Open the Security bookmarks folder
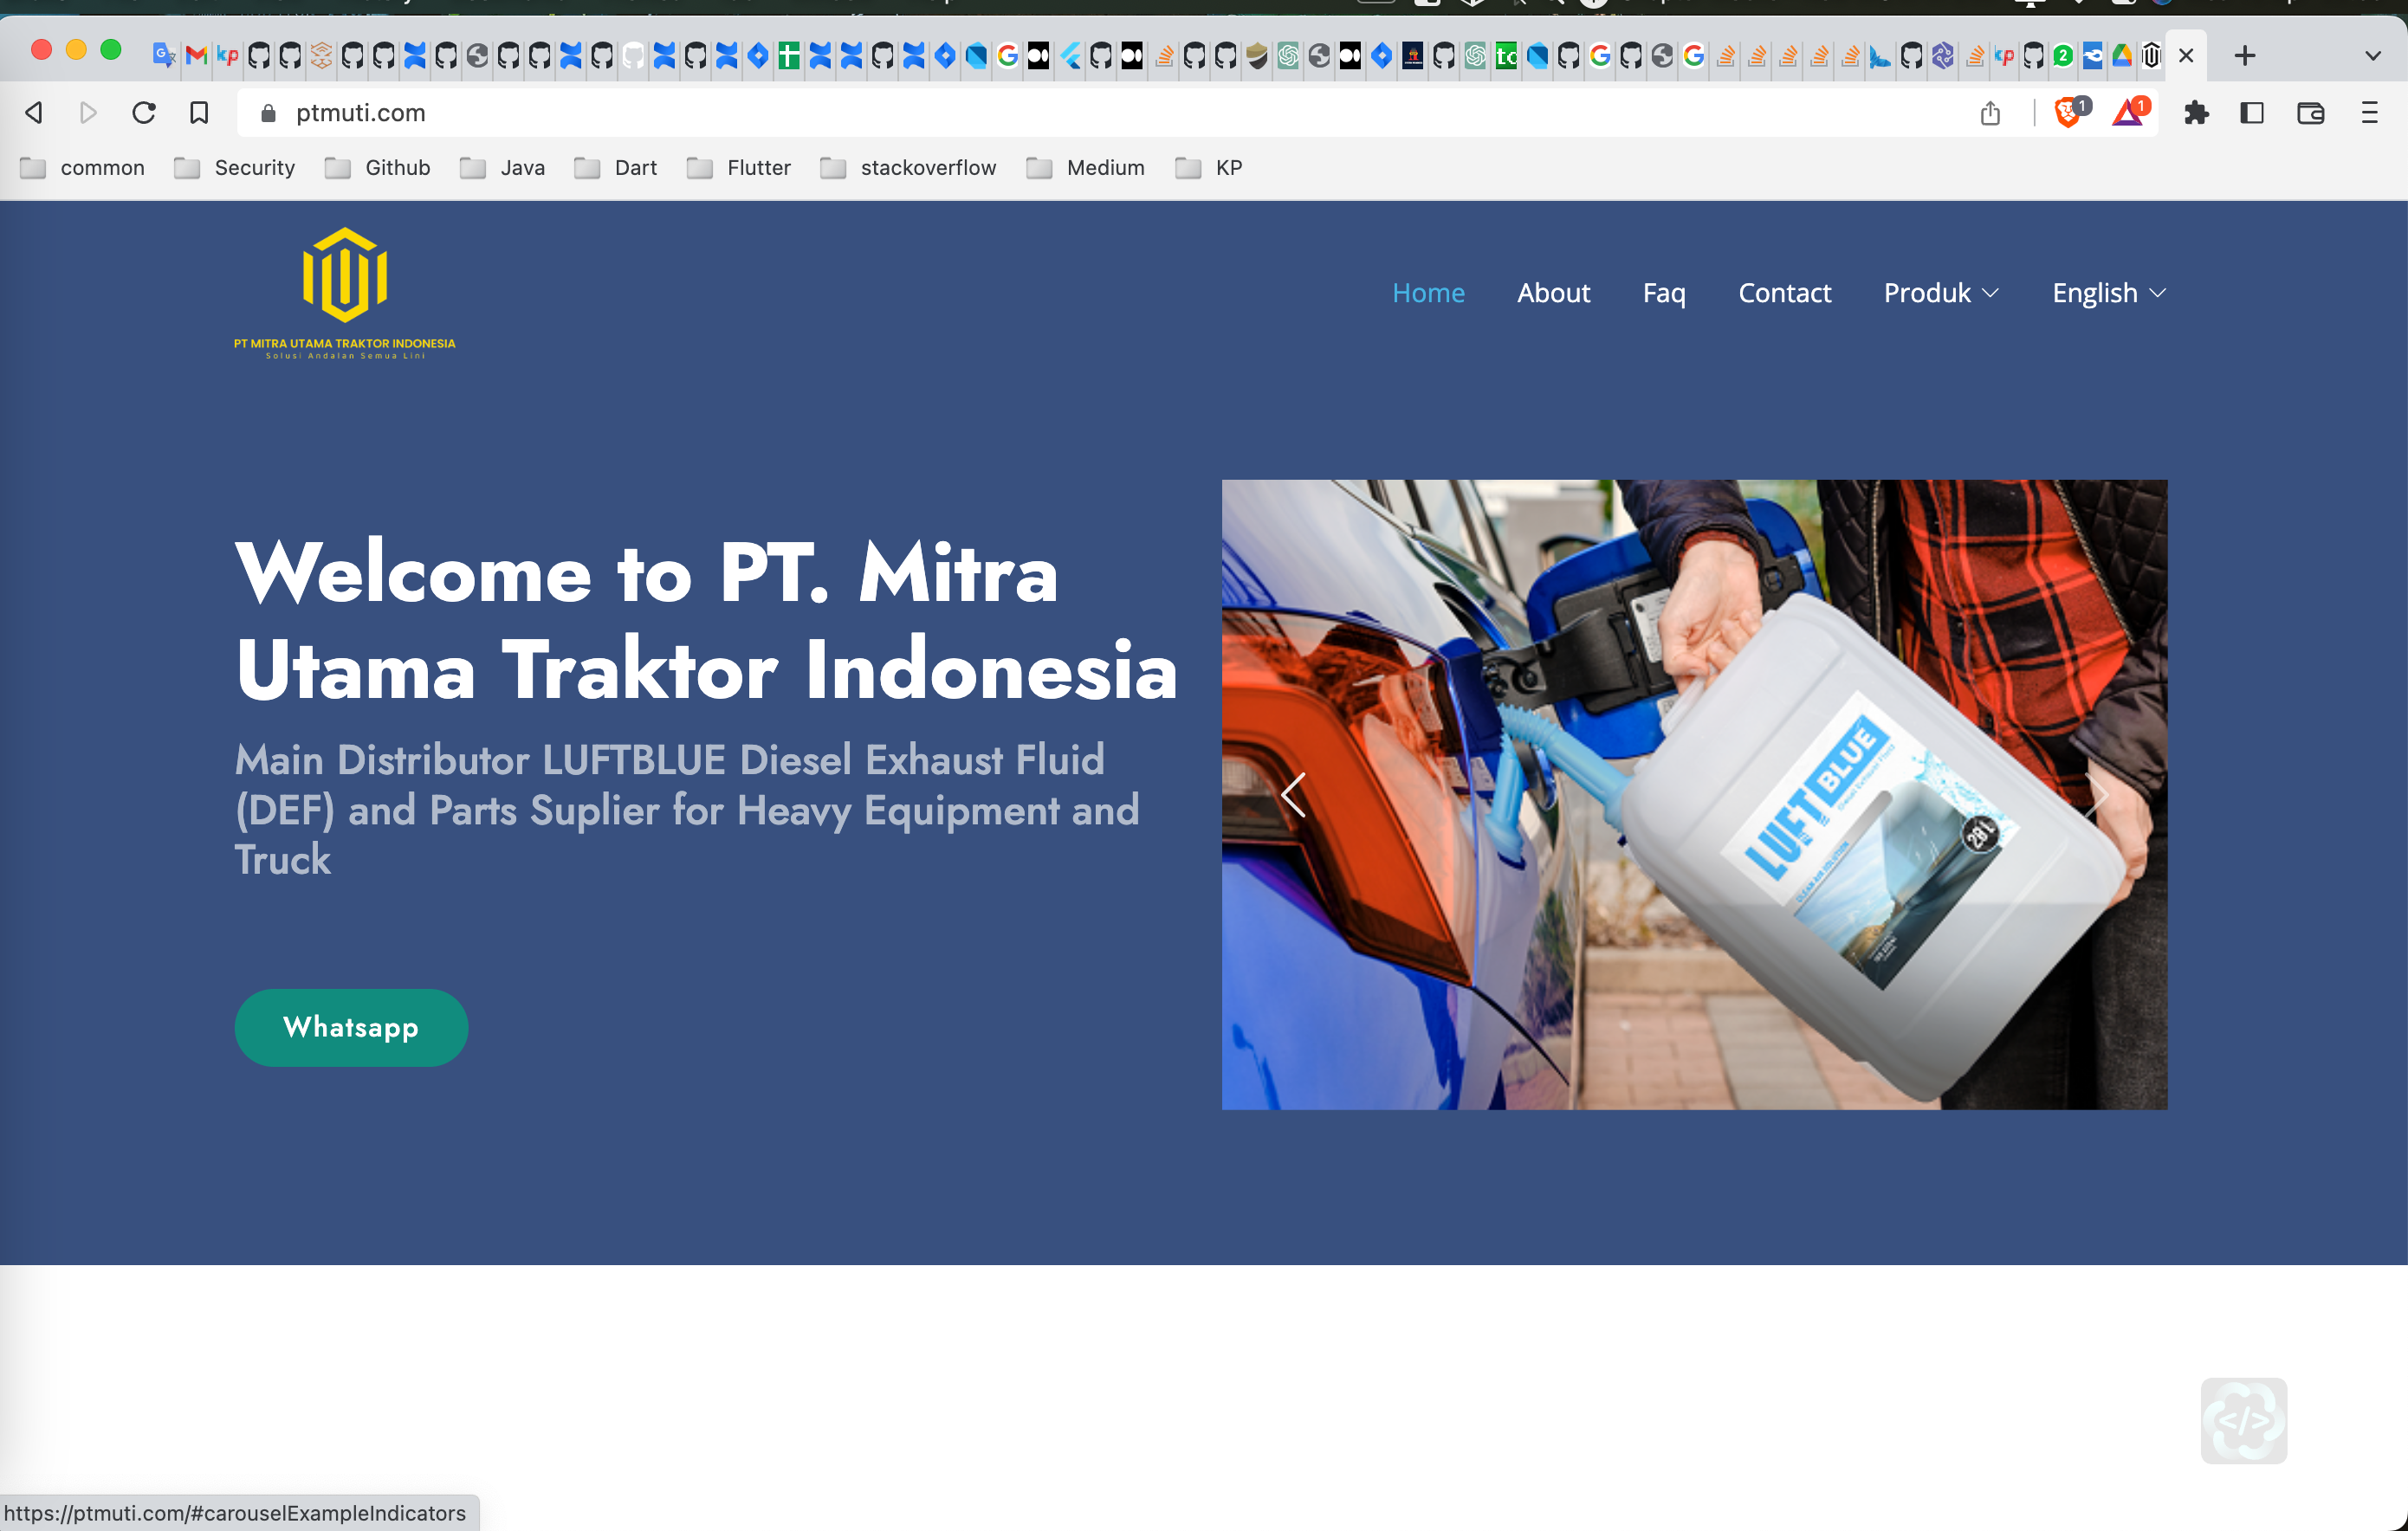This screenshot has height=1531, width=2408. (x=235, y=168)
